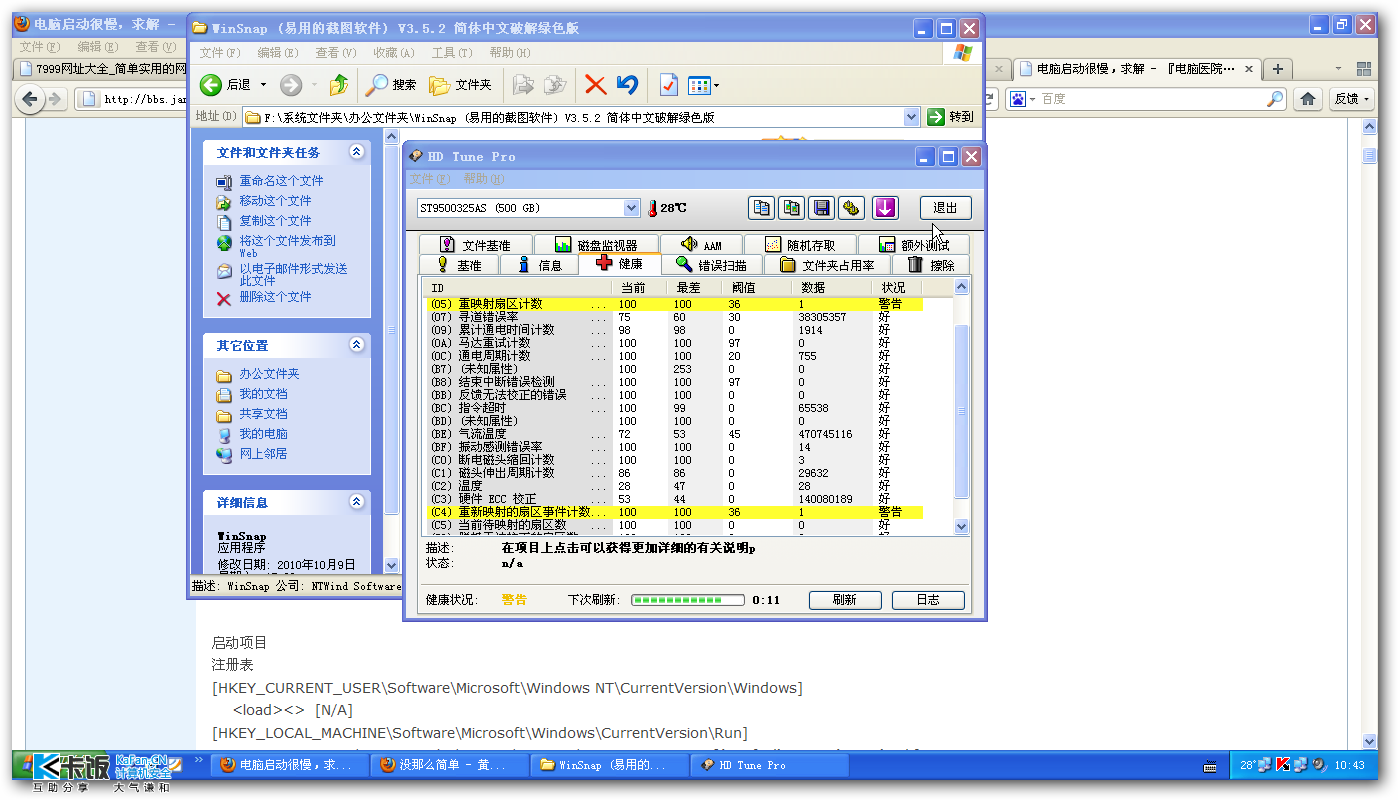Open '网上邻居' in the Other Places pane

[263, 454]
